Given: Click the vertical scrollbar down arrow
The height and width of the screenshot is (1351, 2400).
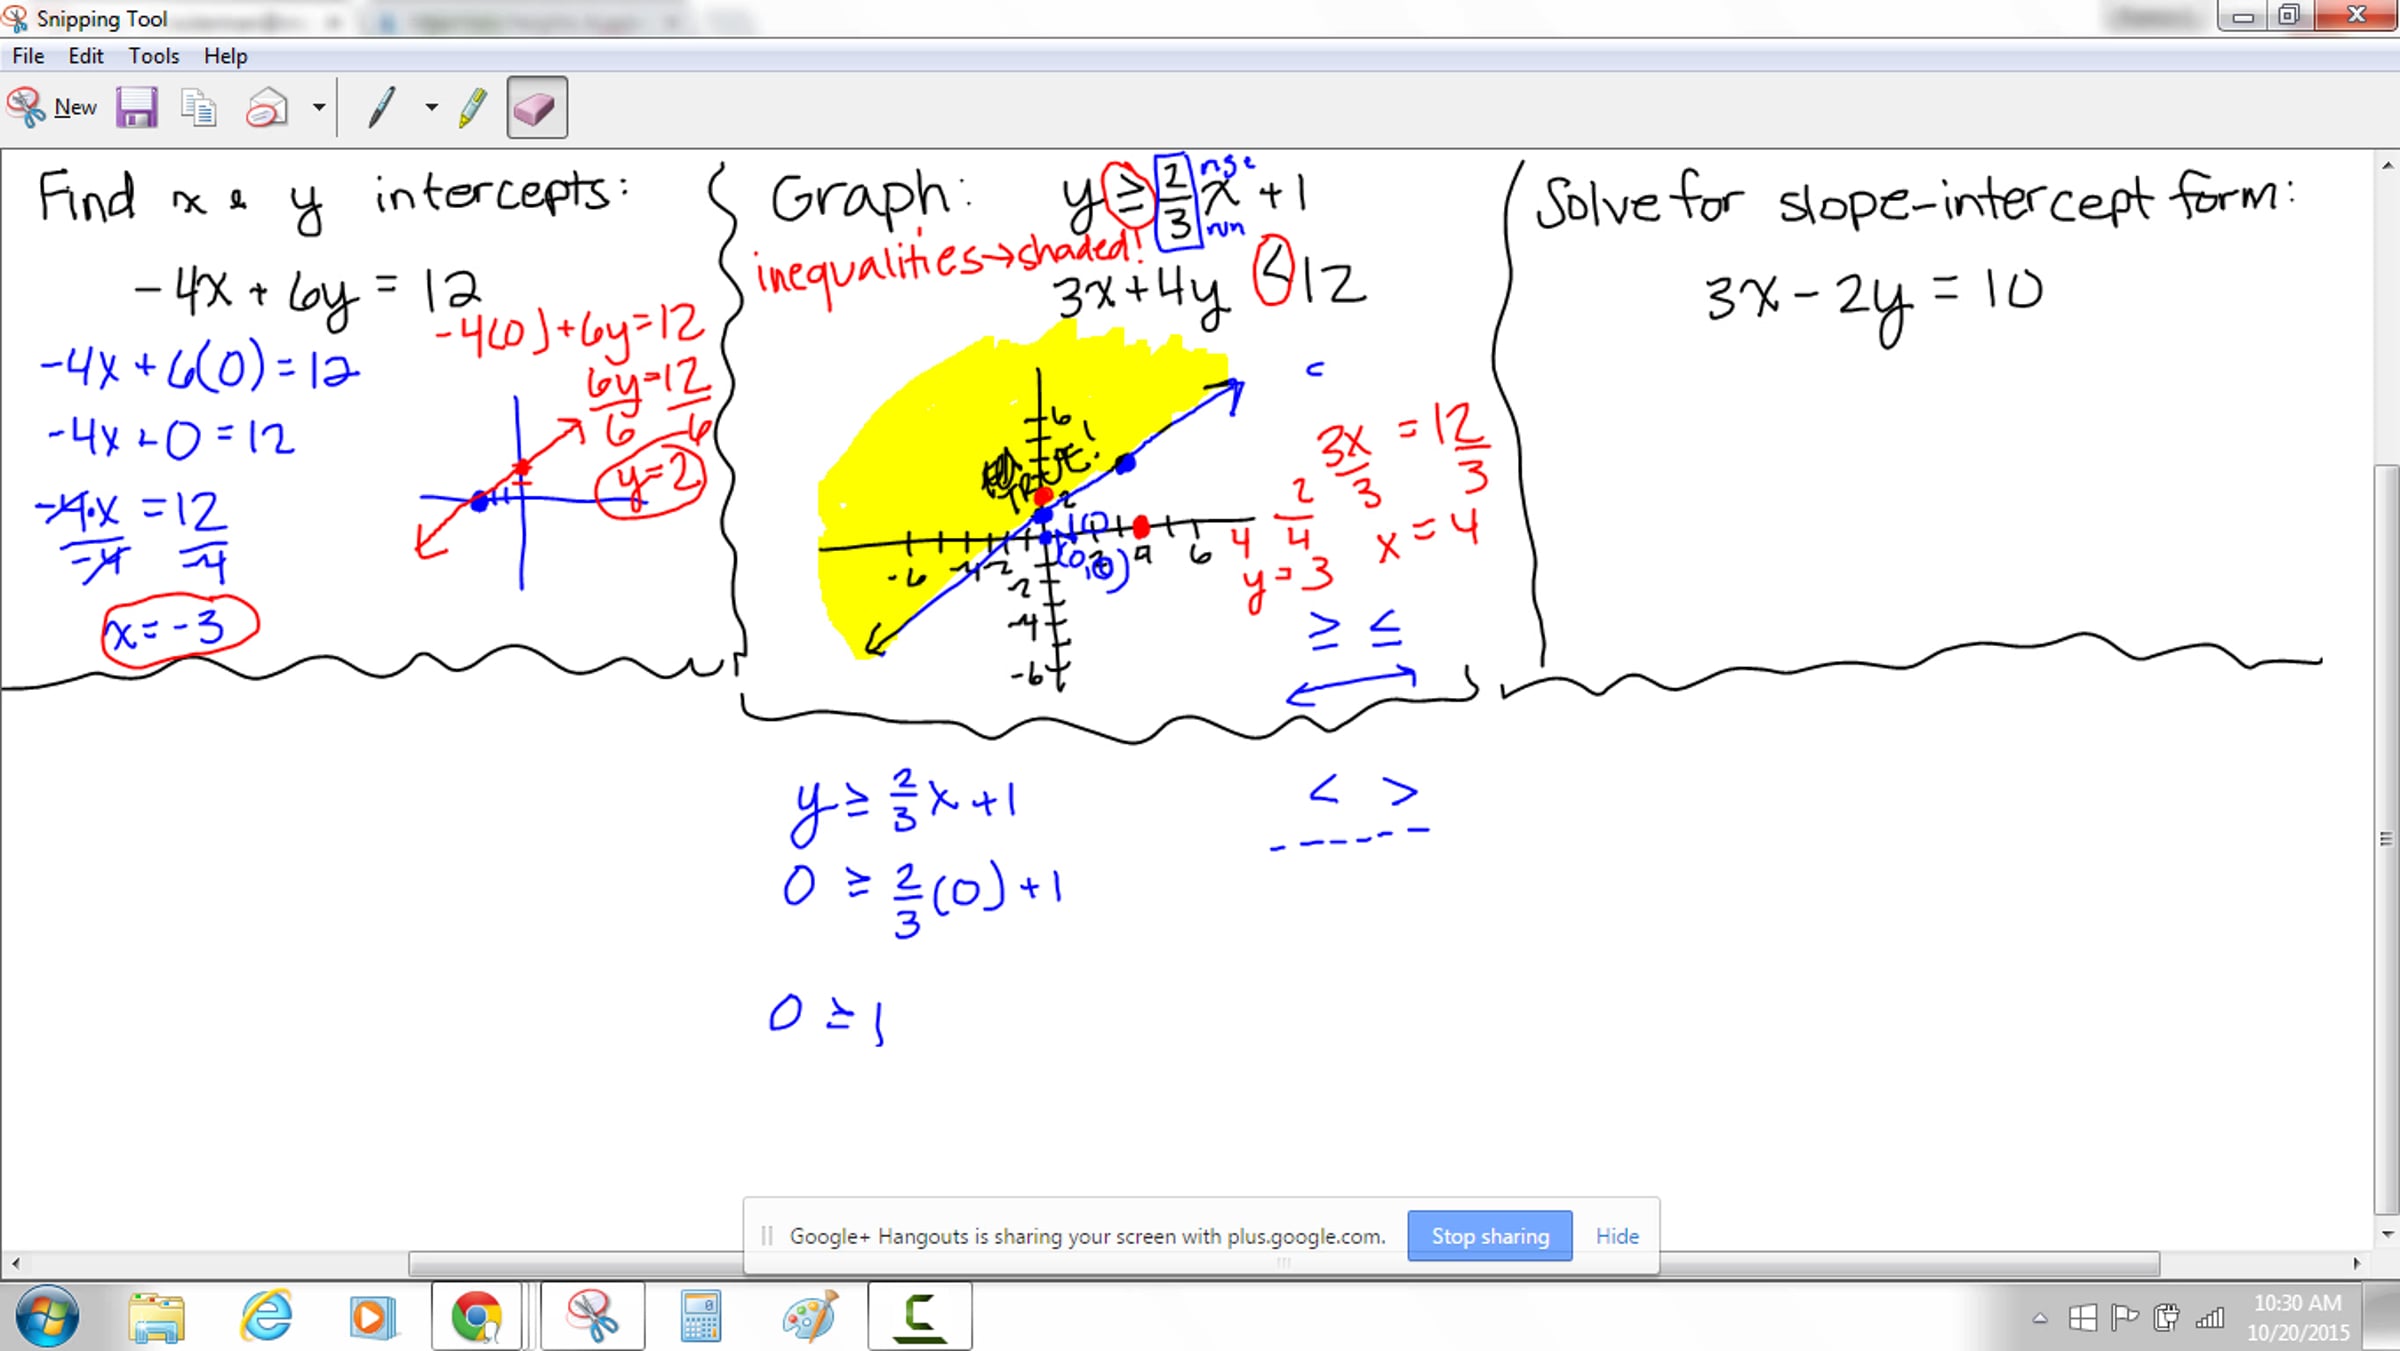Looking at the screenshot, I should click(x=2388, y=1234).
